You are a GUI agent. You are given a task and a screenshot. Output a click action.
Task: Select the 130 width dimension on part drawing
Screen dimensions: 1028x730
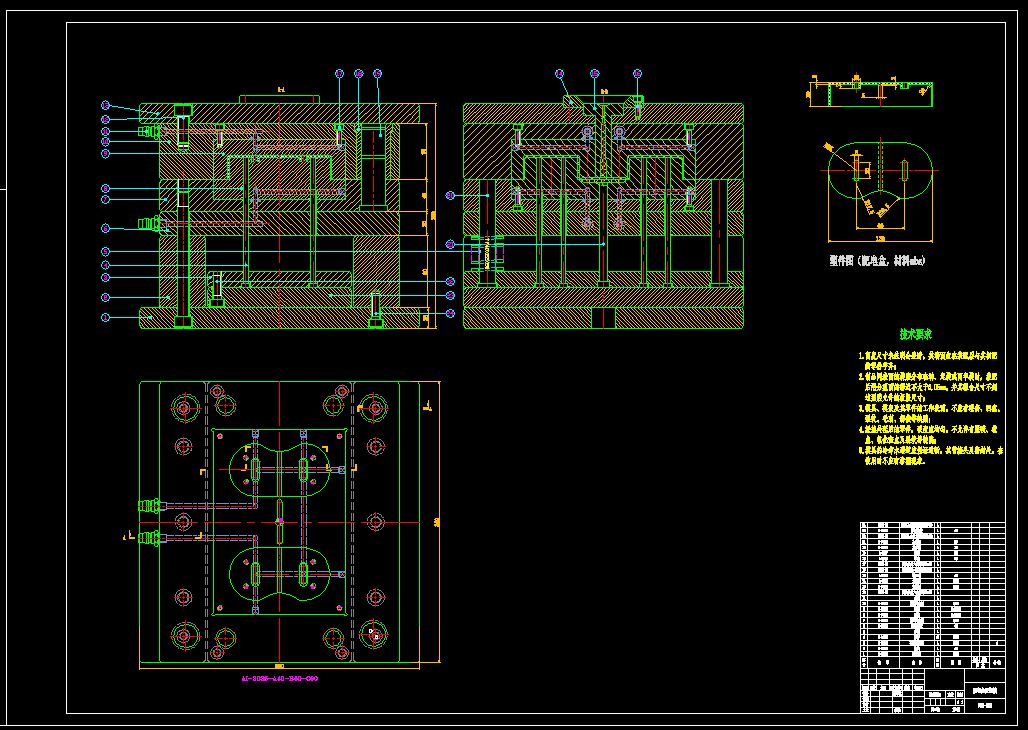click(x=880, y=239)
